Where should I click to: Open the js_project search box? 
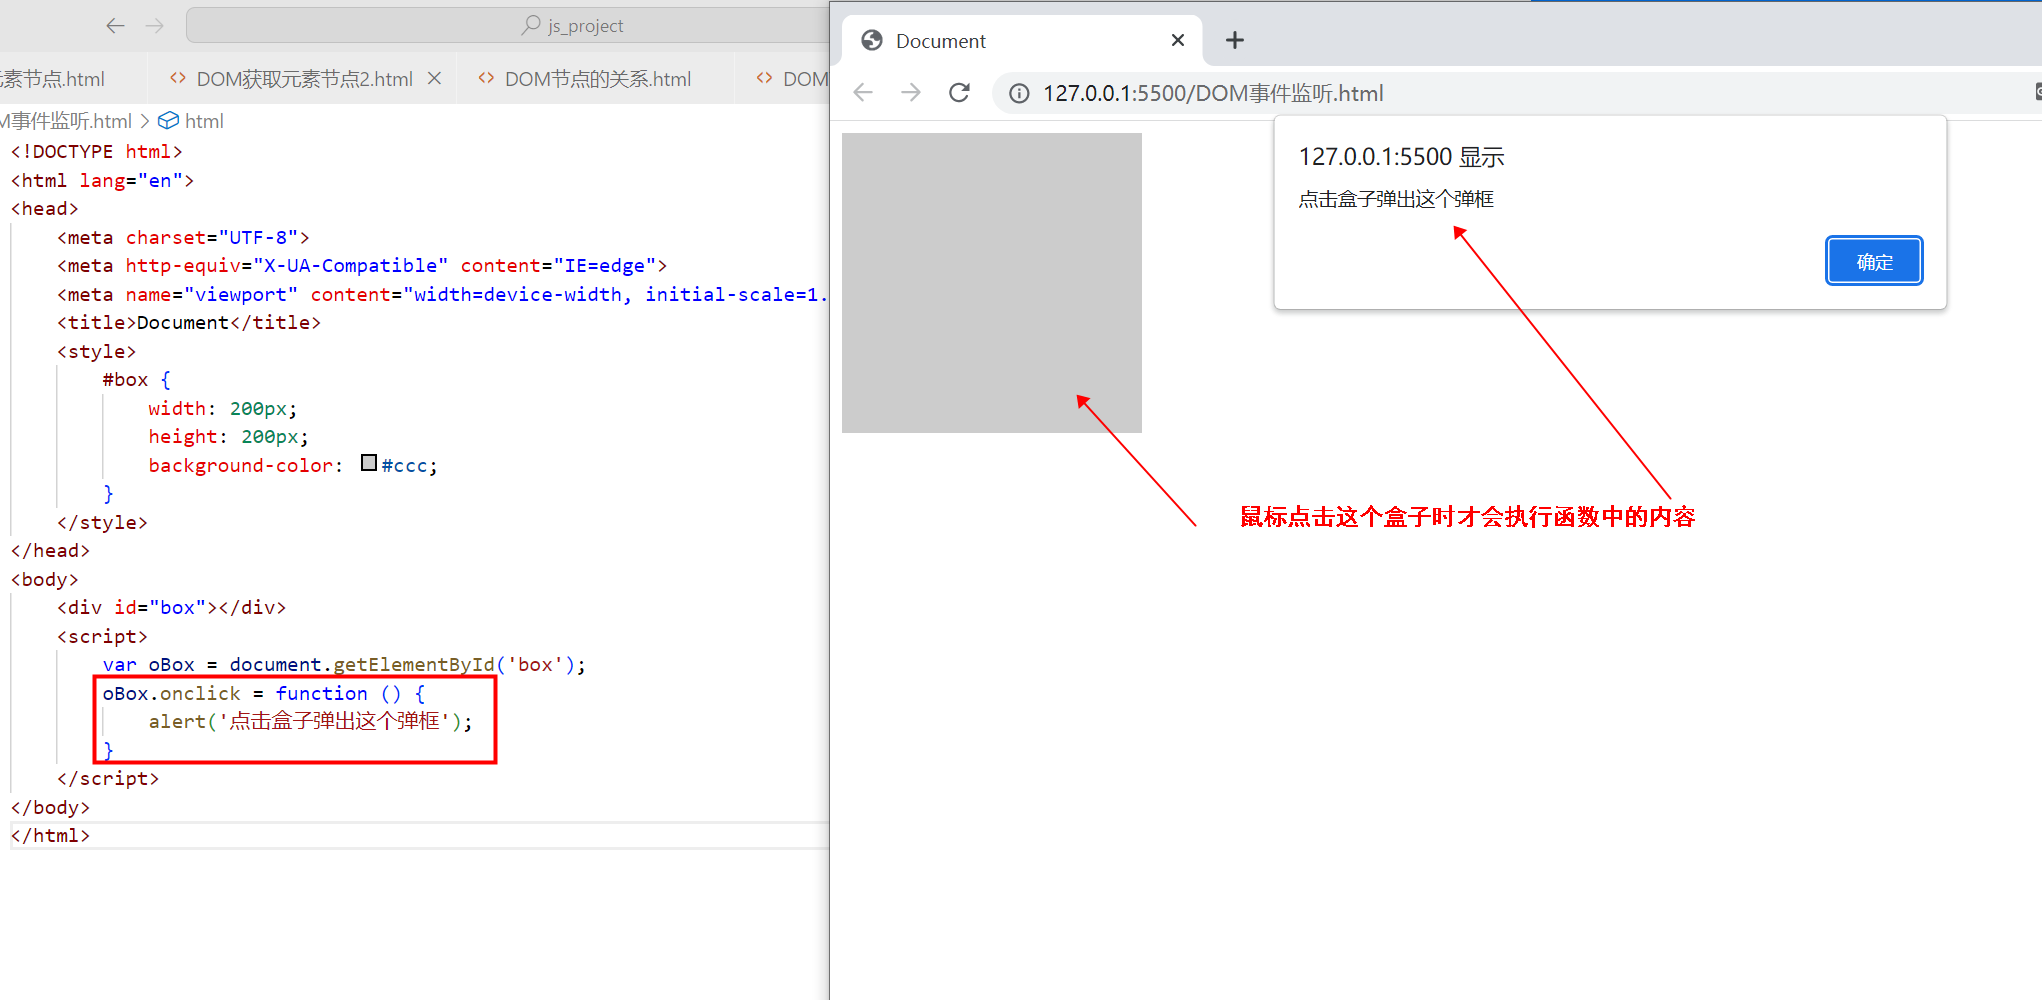[x=508, y=25]
